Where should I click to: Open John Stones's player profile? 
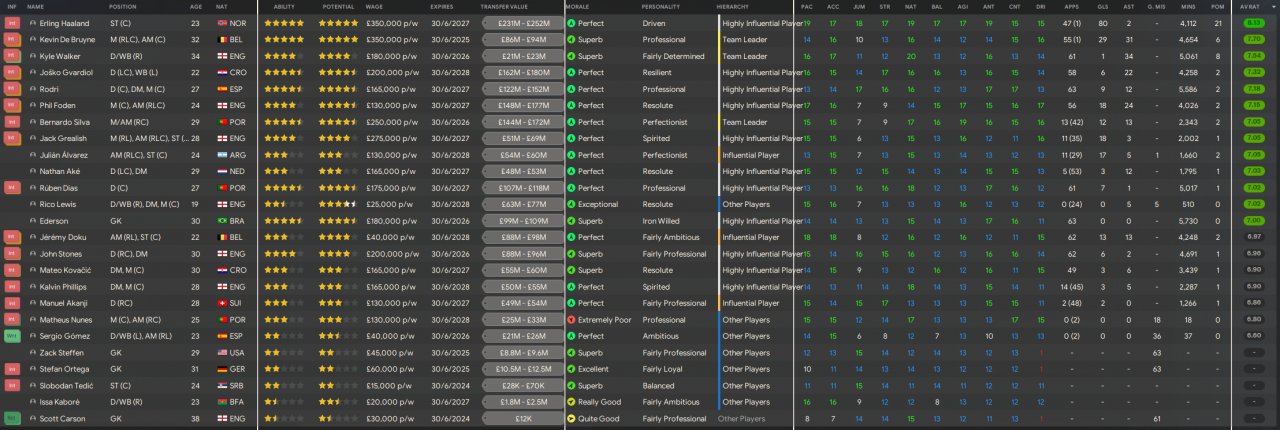(61, 254)
